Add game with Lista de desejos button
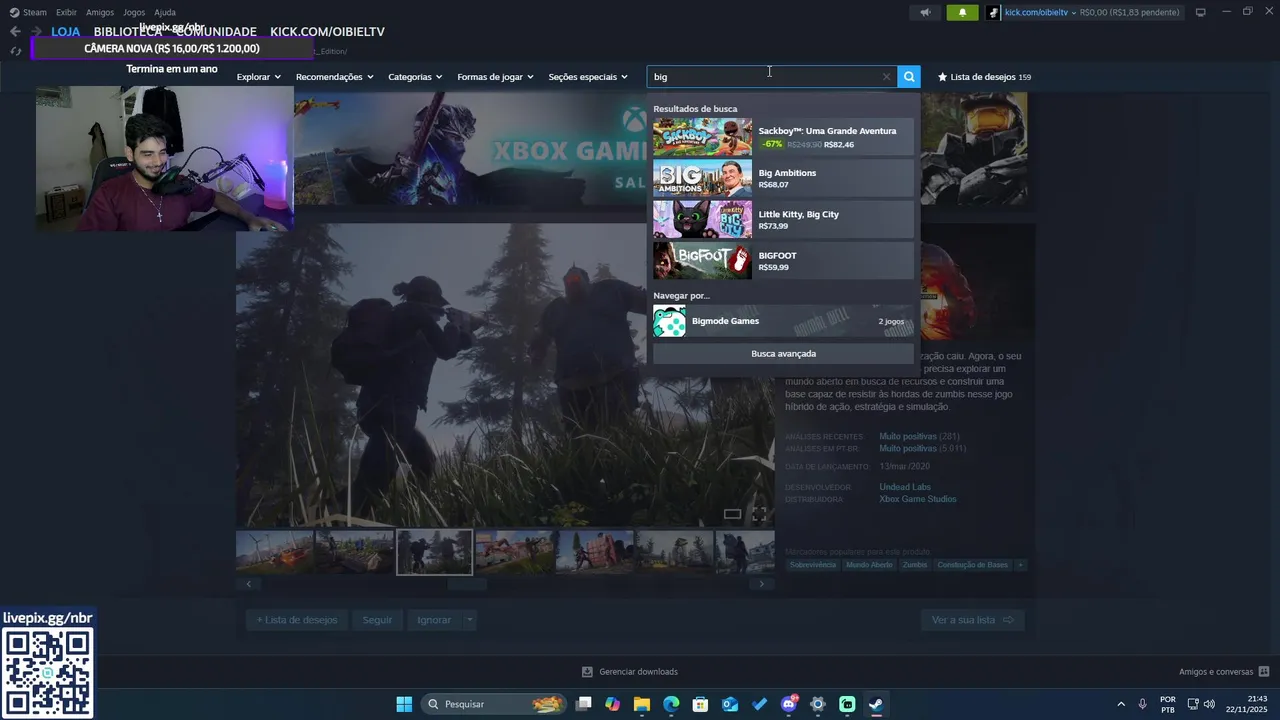 [x=297, y=620]
